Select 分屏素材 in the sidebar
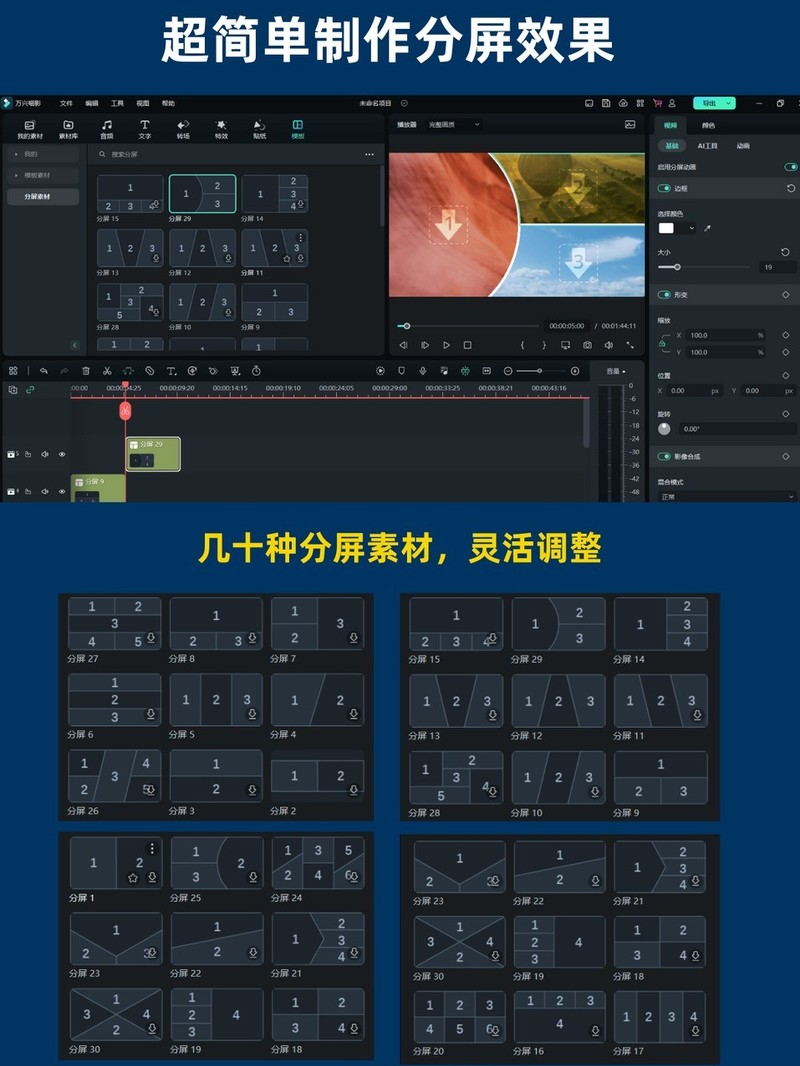Viewport: 800px width, 1066px height. tap(43, 196)
